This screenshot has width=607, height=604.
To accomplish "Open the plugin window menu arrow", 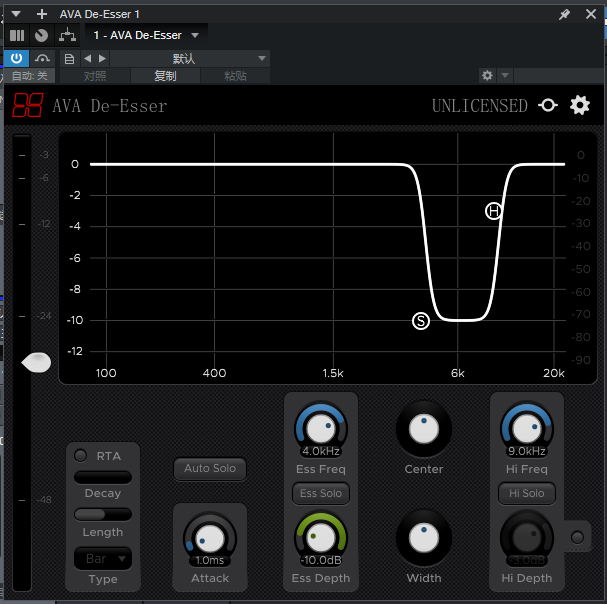I will point(16,14).
